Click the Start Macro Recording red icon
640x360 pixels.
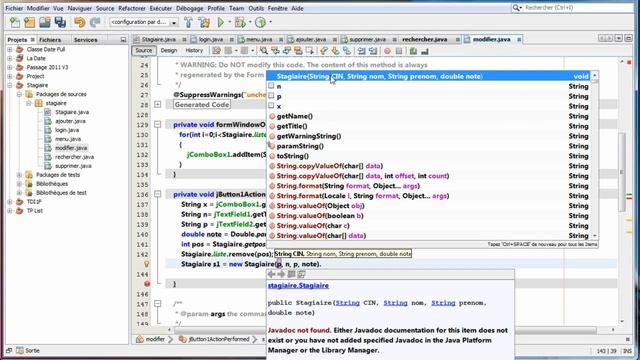(x=387, y=51)
